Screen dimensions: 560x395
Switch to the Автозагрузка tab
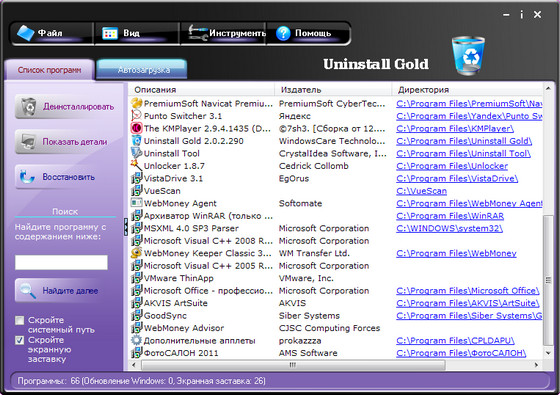143,70
